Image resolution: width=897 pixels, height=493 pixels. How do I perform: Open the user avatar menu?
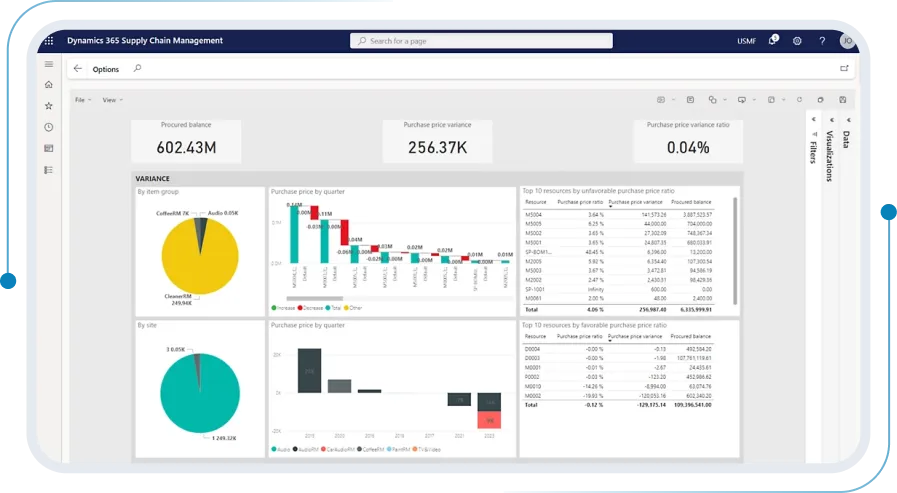point(847,41)
